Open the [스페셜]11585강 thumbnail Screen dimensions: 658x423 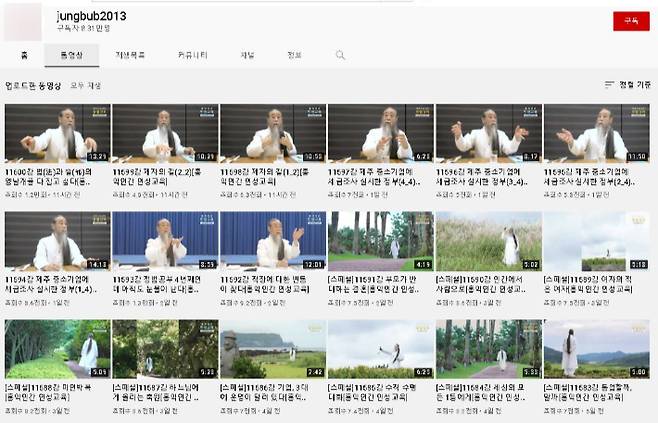381,349
